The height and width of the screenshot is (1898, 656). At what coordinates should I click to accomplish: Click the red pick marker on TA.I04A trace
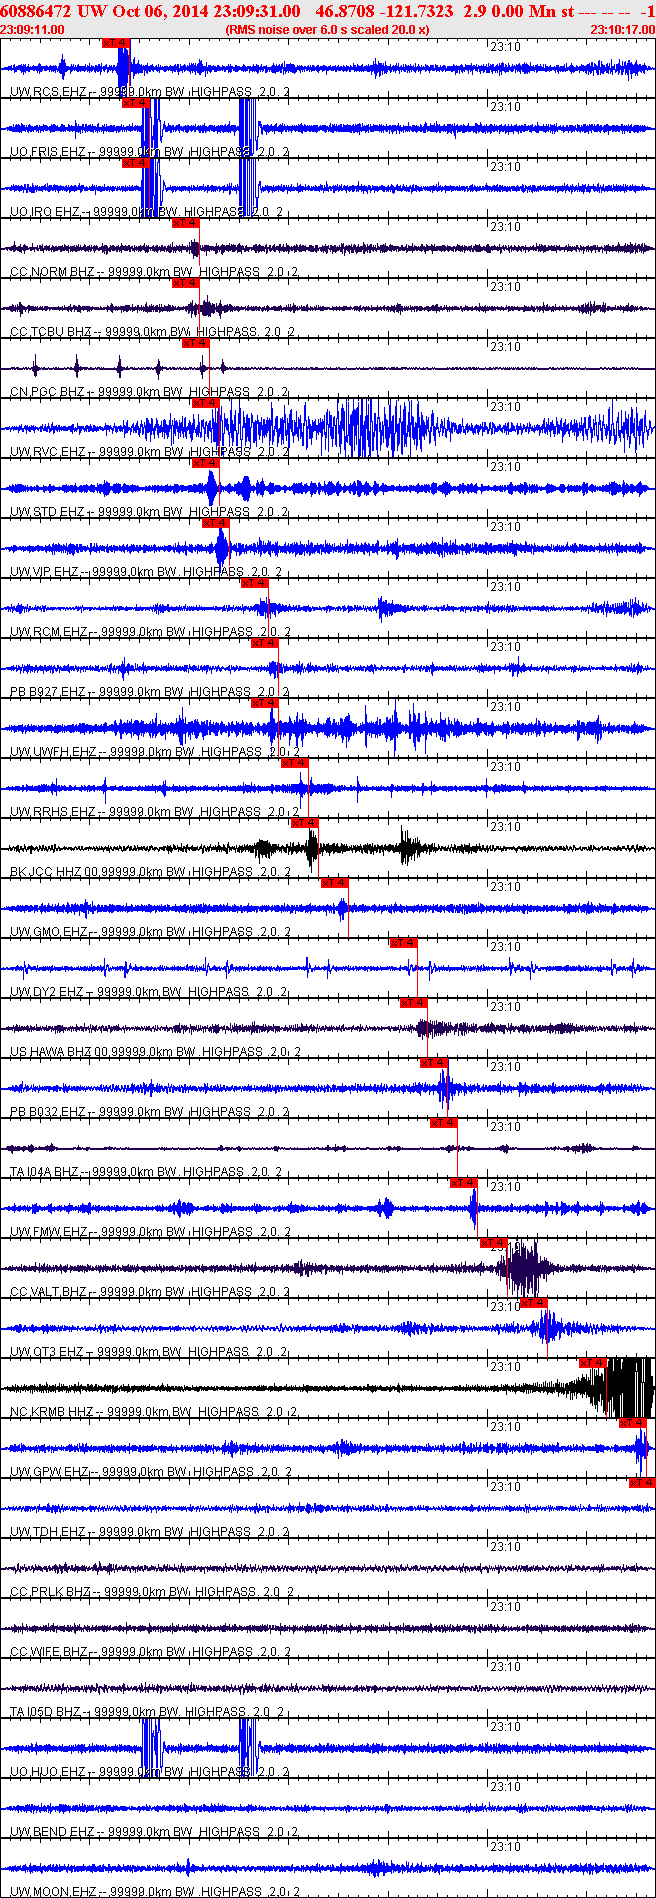pyautogui.click(x=444, y=1123)
